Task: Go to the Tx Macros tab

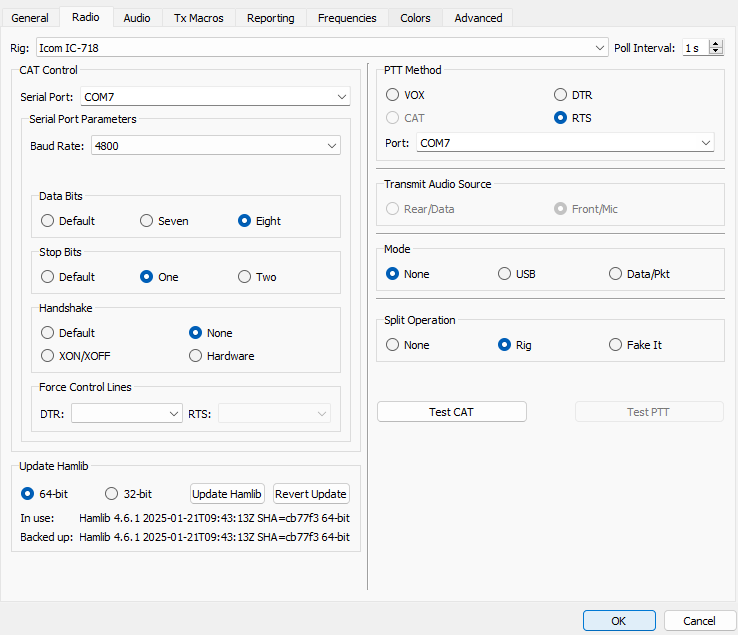Action: (198, 18)
